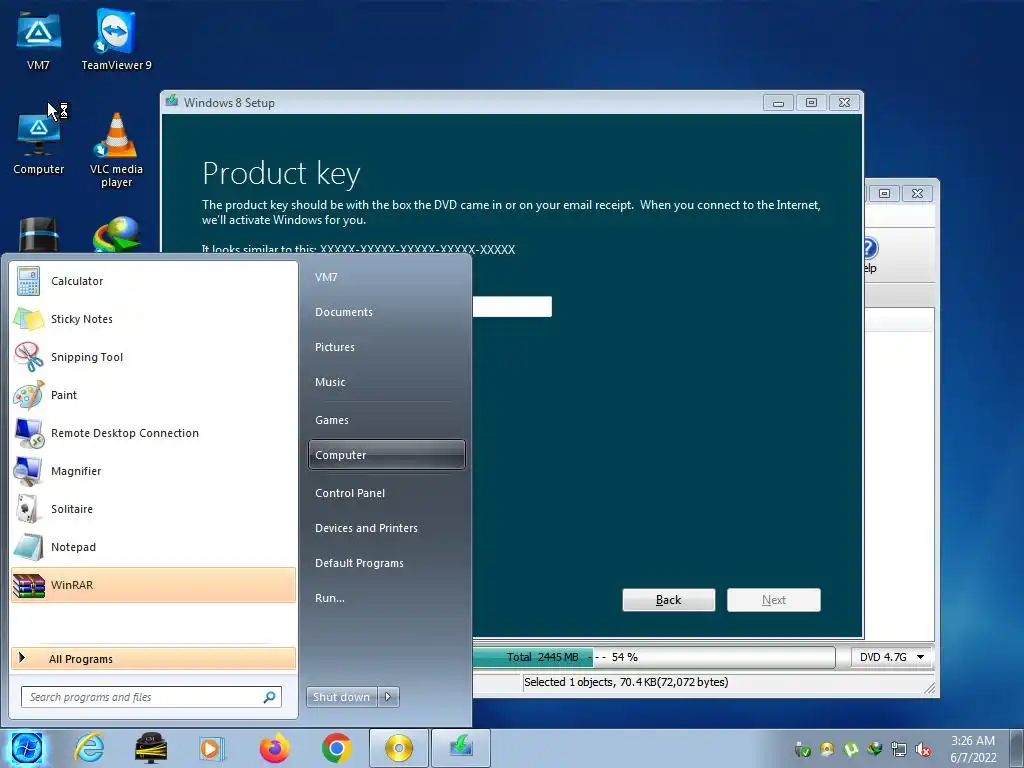Screen dimensions: 1024x768
Task: Click the Search programs and files box
Action: (x=152, y=697)
